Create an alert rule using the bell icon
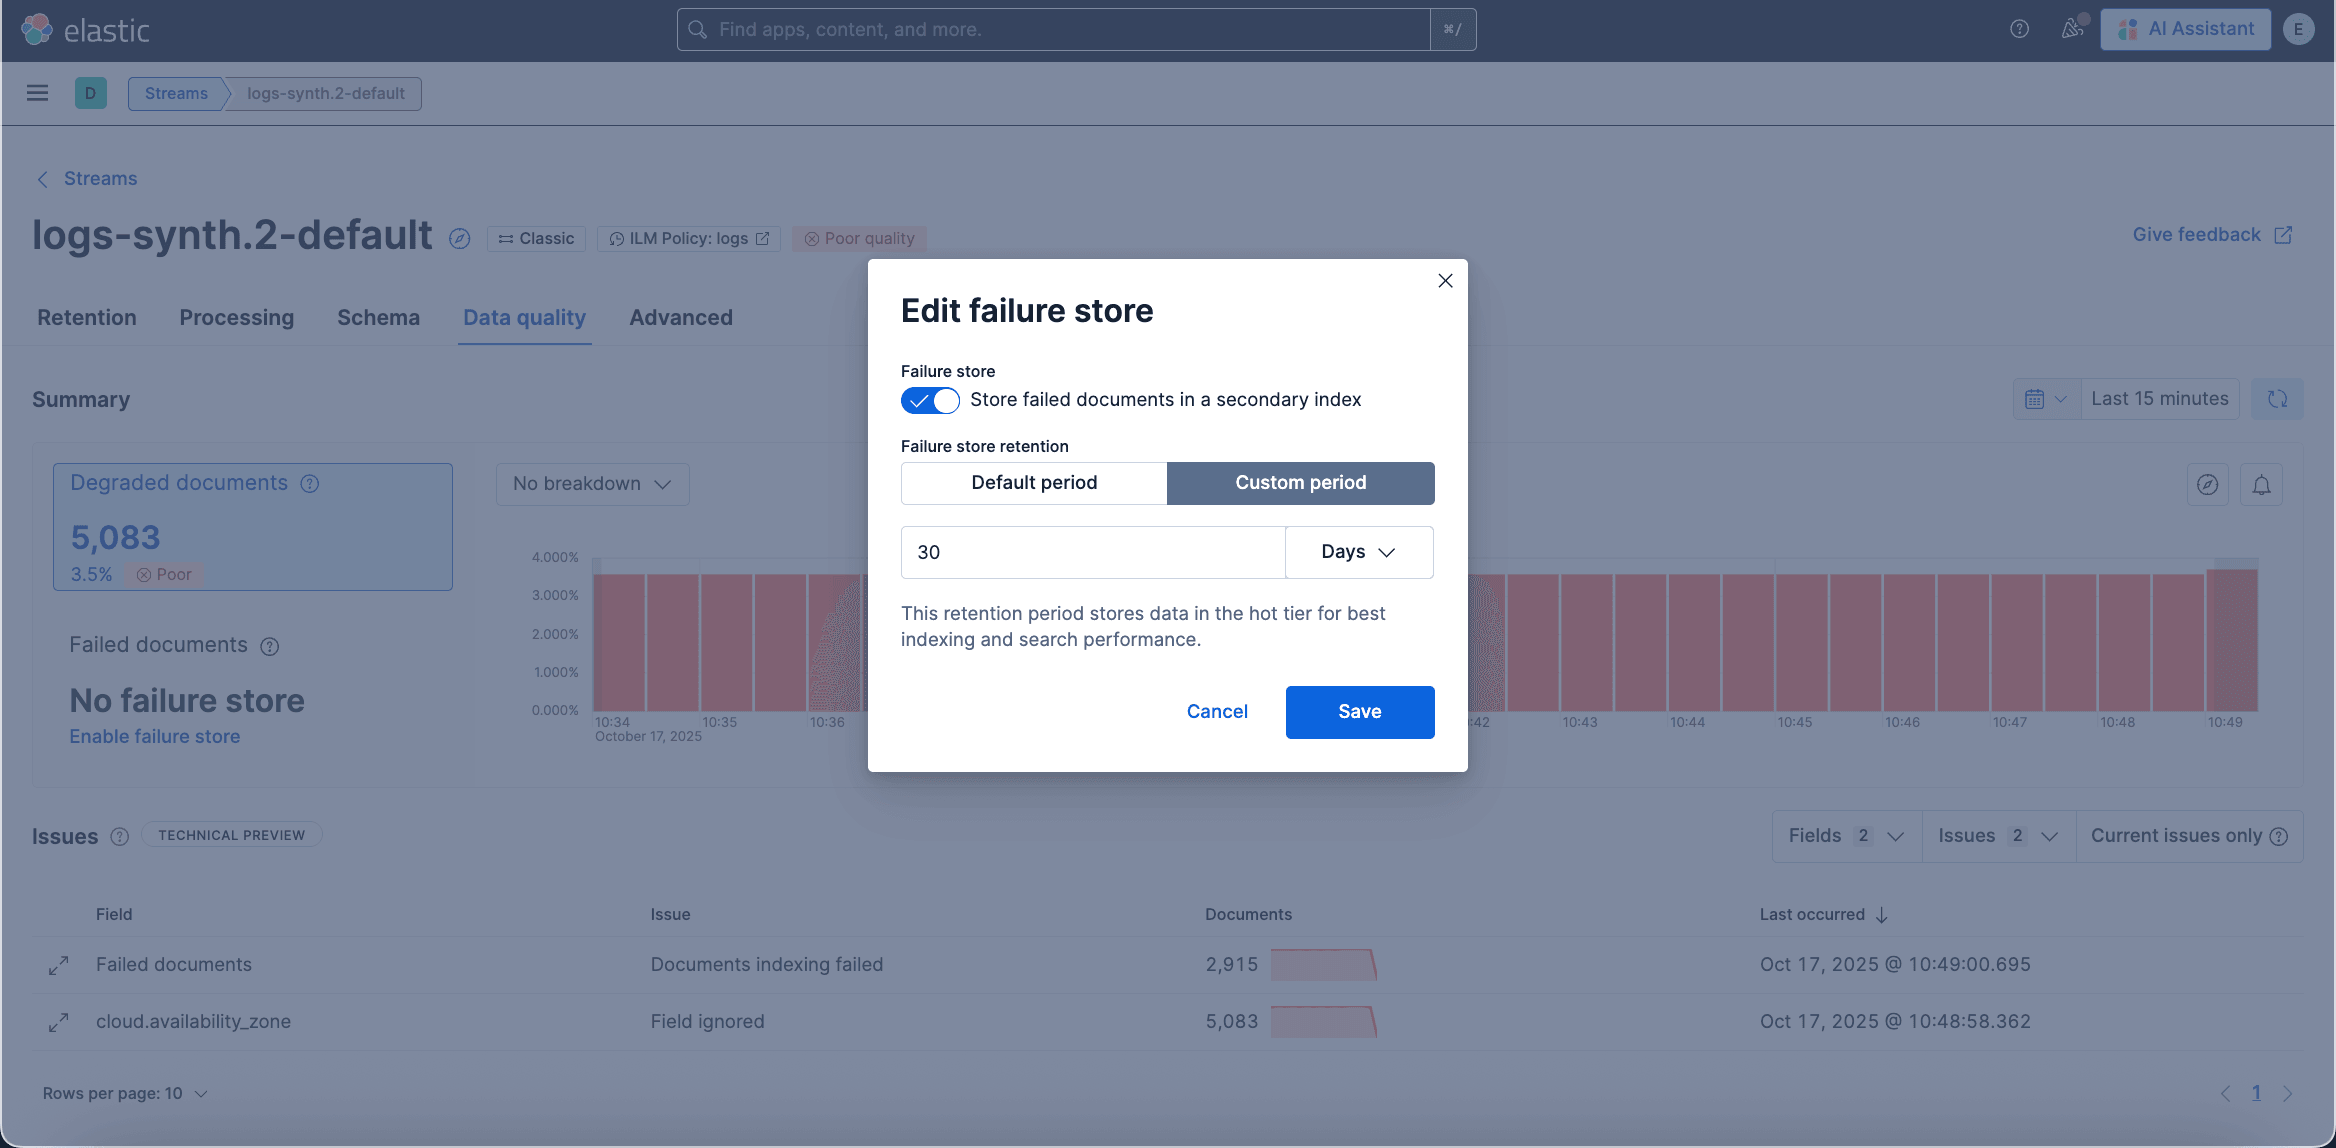This screenshot has width=2336, height=1148. tap(2262, 484)
